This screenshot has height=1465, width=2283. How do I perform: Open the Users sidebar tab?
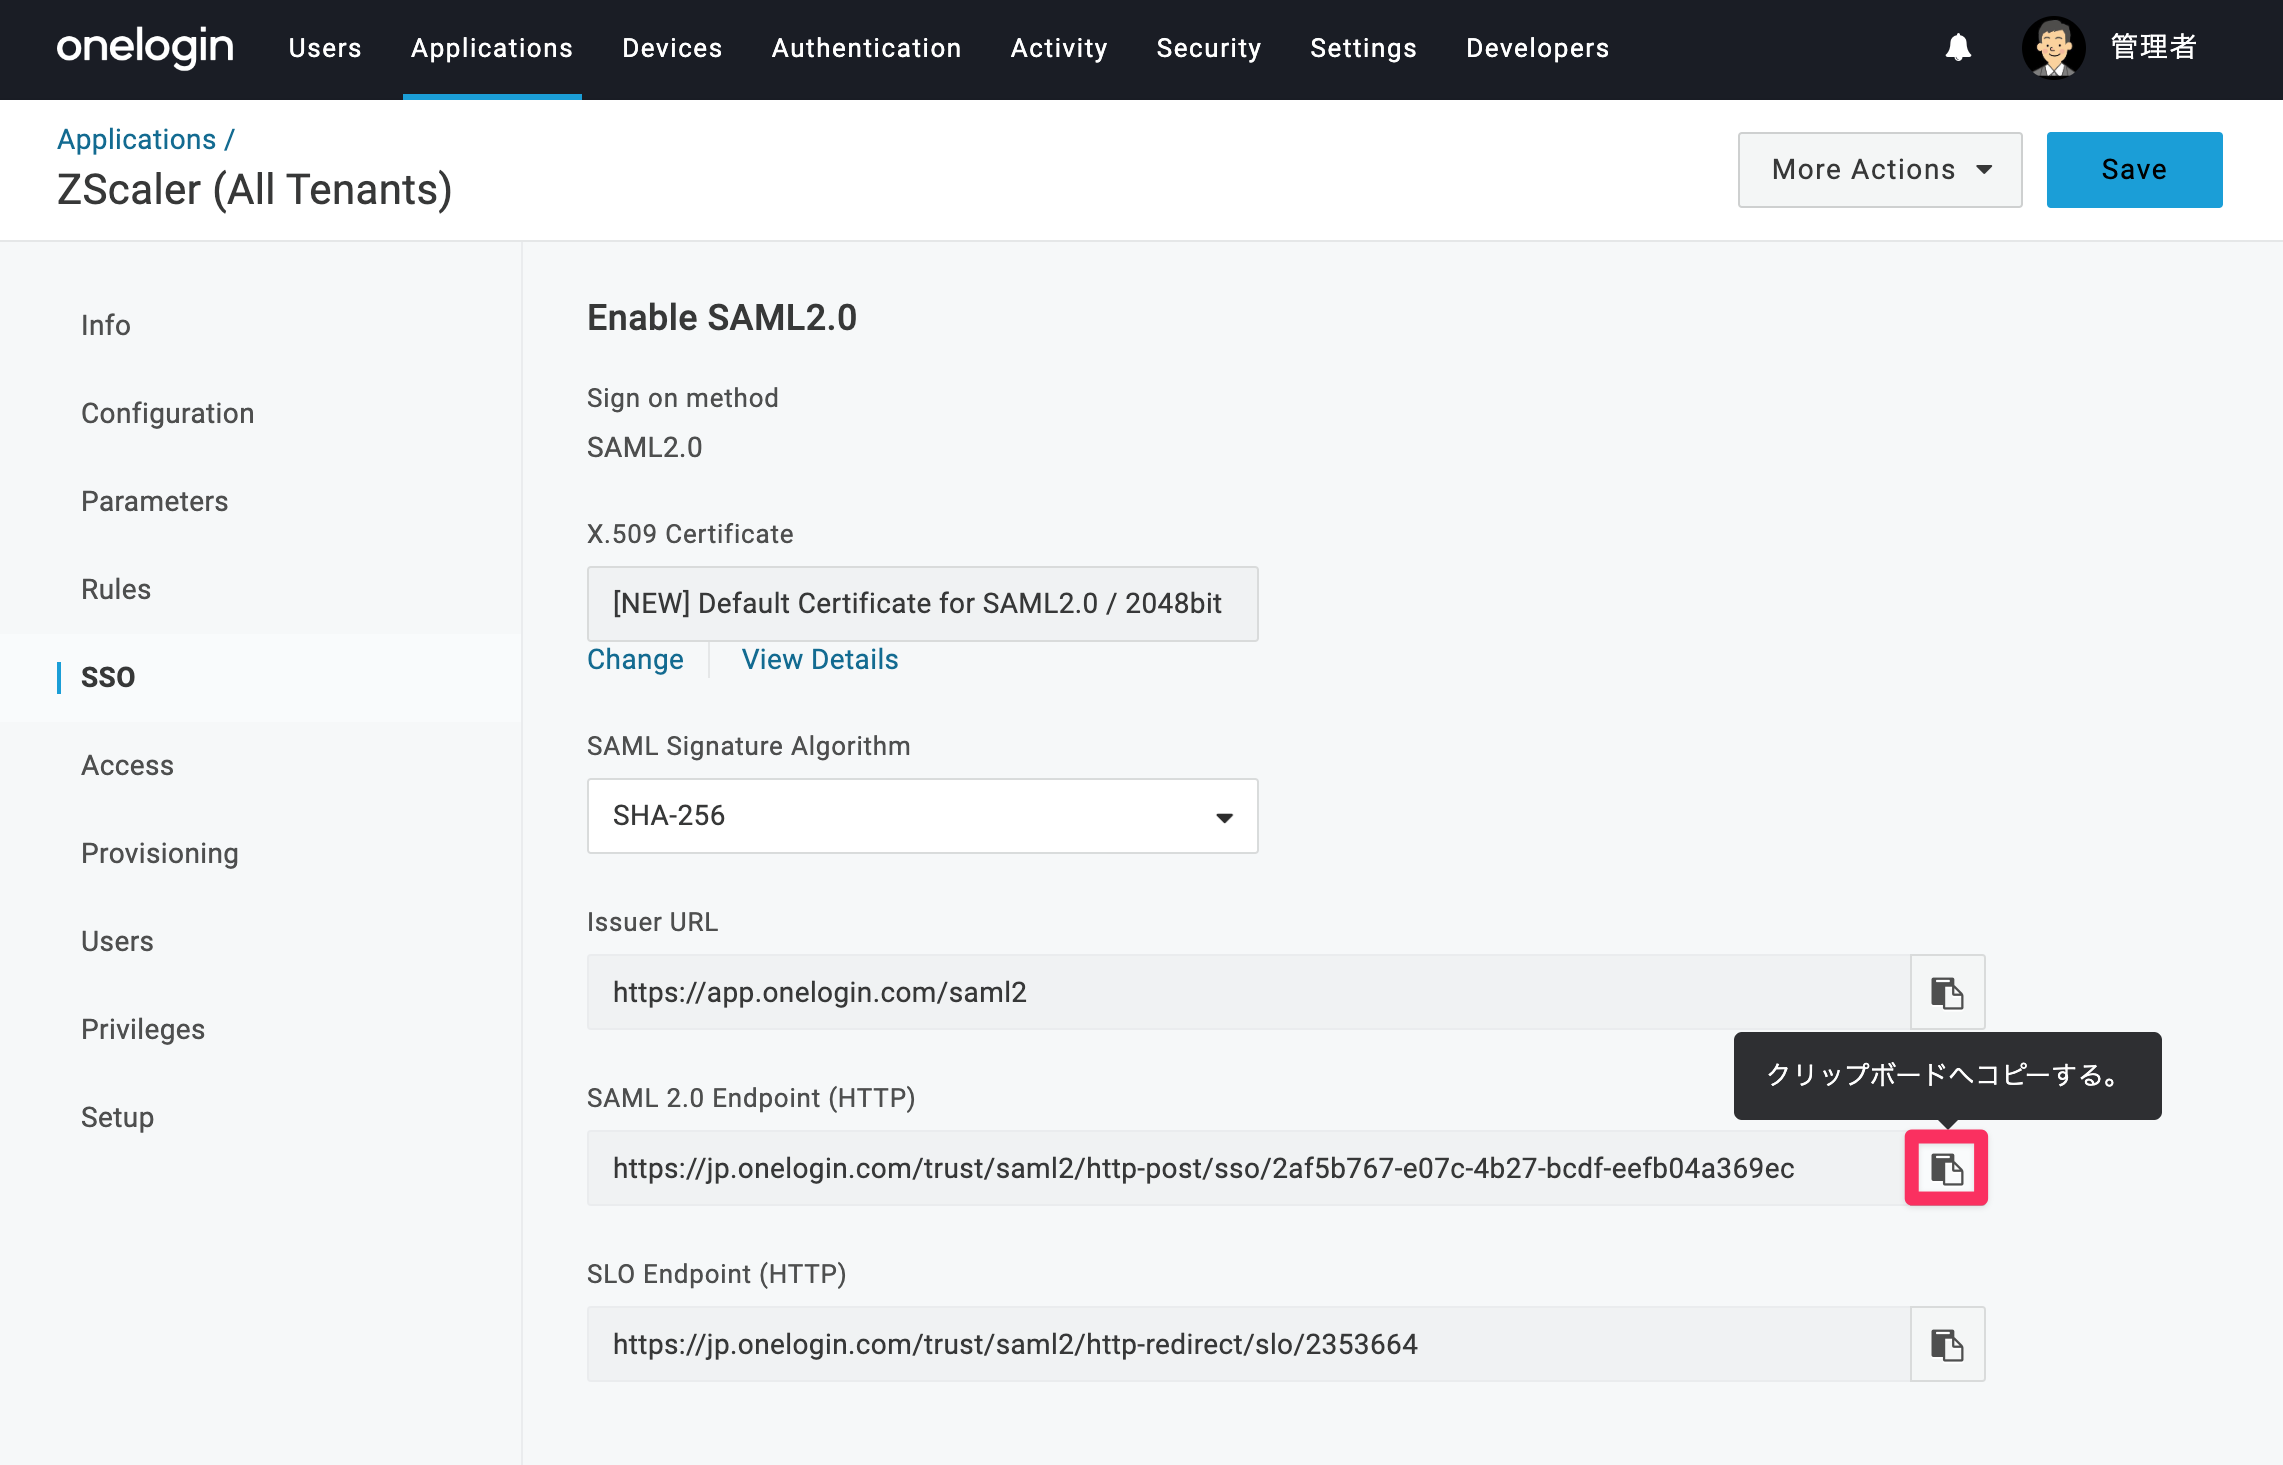pos(117,941)
